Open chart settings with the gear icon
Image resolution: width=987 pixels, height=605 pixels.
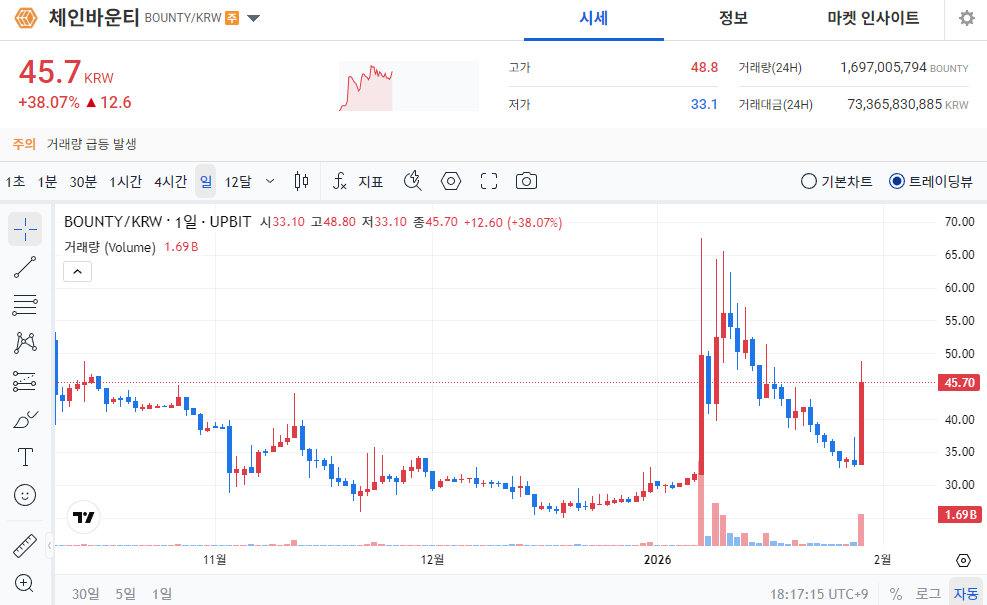tap(965, 18)
